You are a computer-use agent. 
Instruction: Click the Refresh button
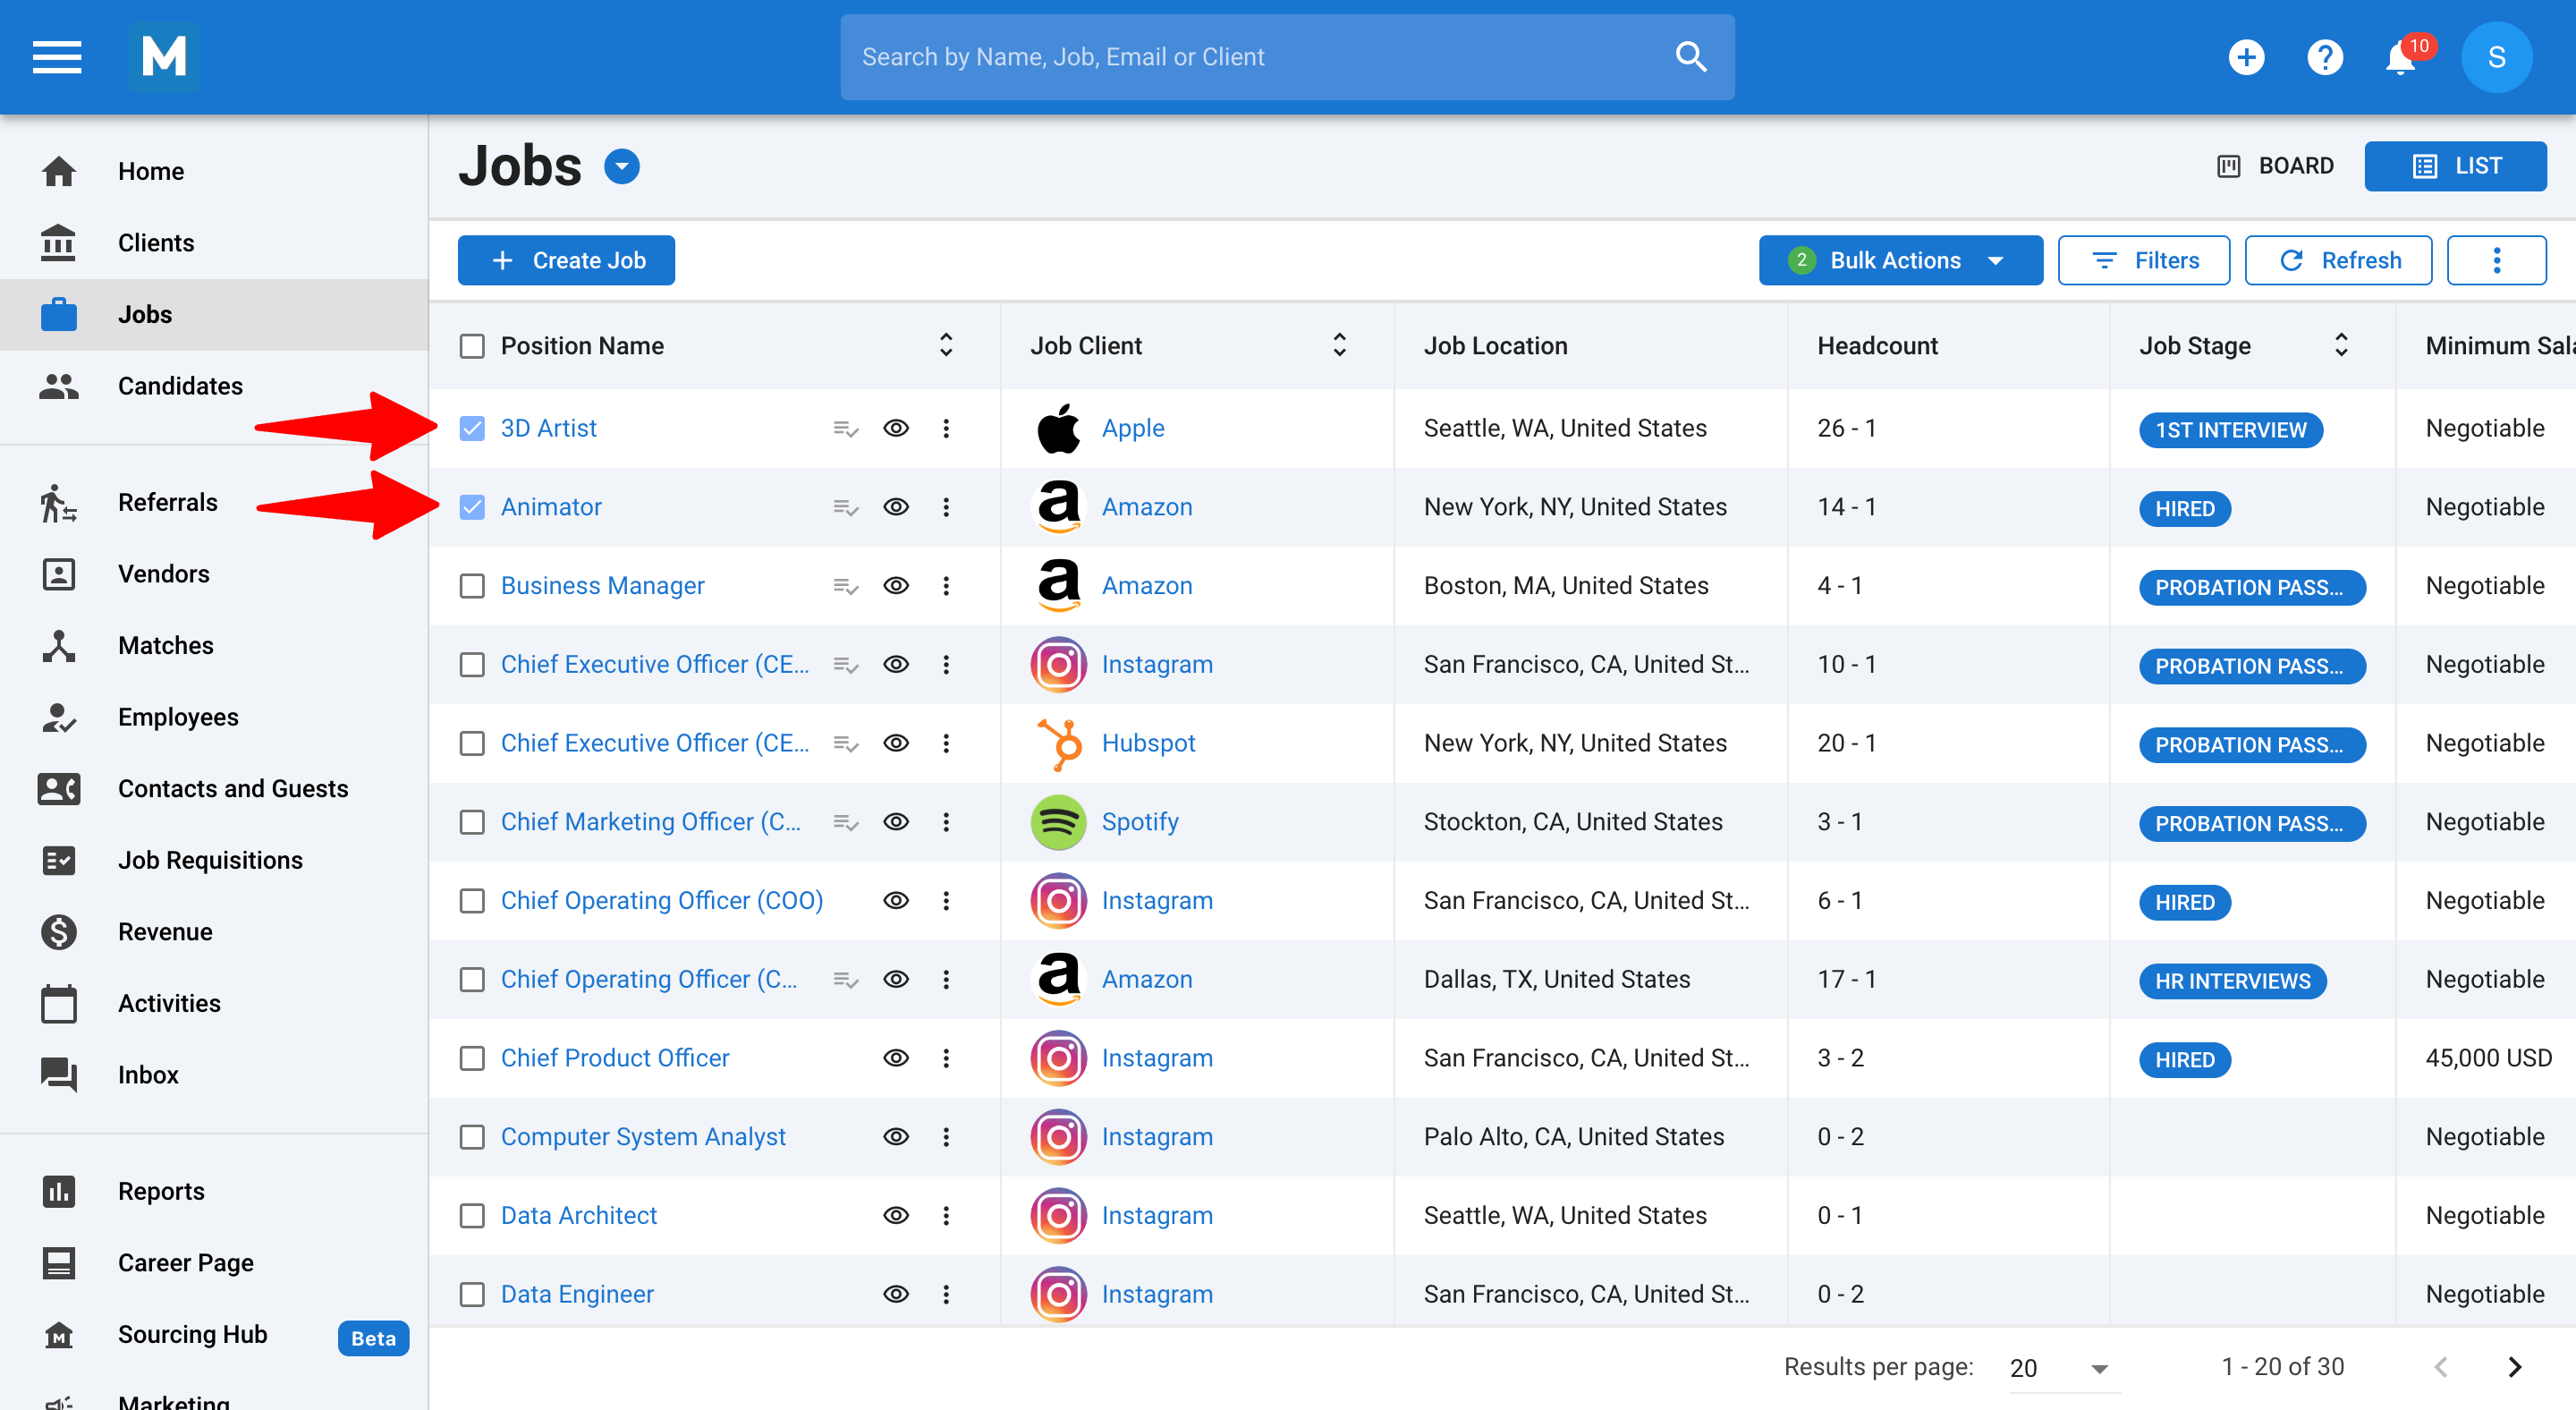point(2338,260)
